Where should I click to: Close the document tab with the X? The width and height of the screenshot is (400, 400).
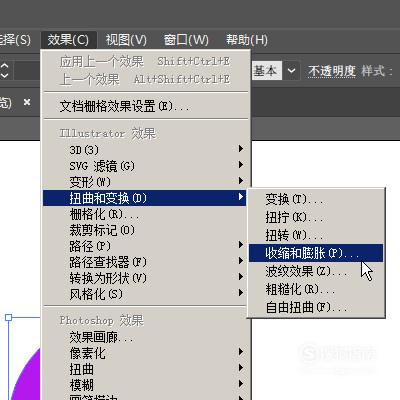click(x=27, y=102)
